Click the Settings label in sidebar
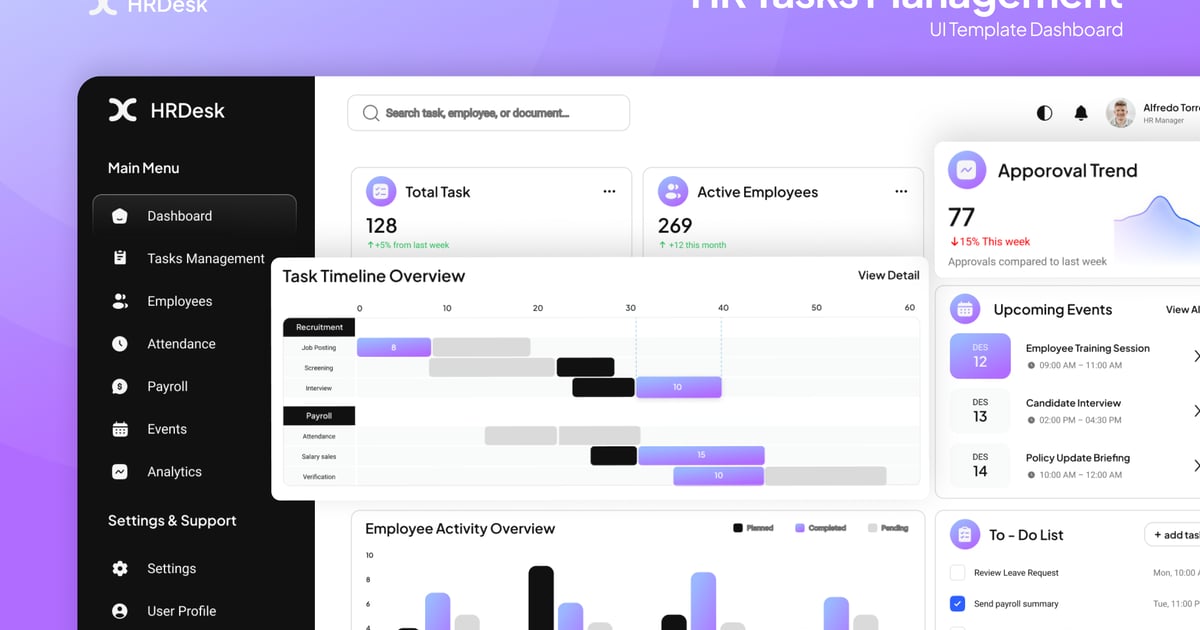 point(172,568)
